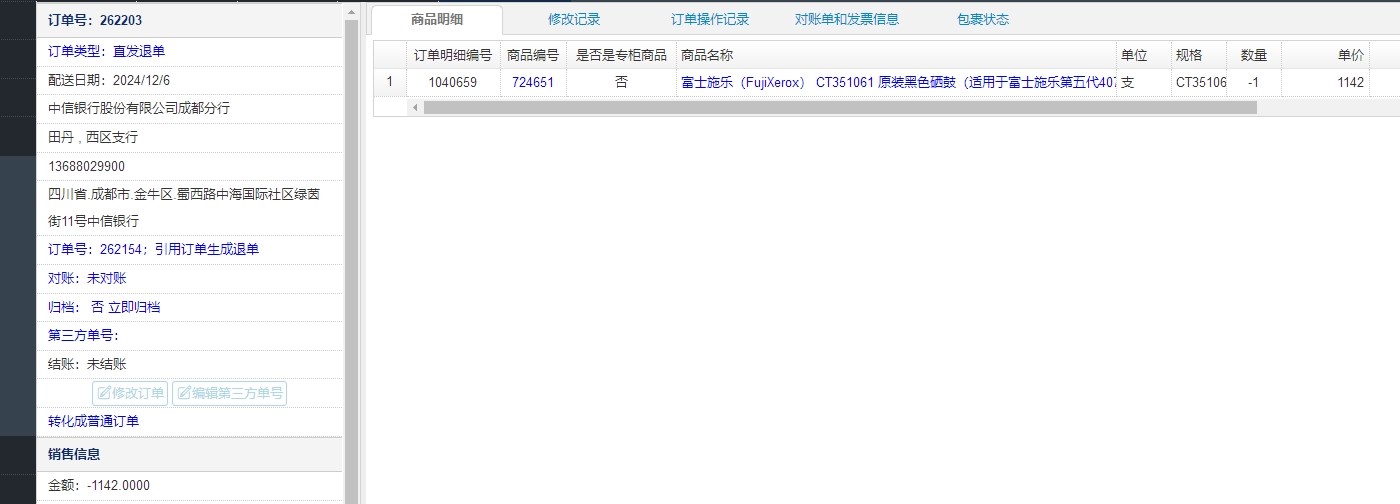Switch to the 商品明细 tab
The height and width of the screenshot is (504, 1400).
437,19
